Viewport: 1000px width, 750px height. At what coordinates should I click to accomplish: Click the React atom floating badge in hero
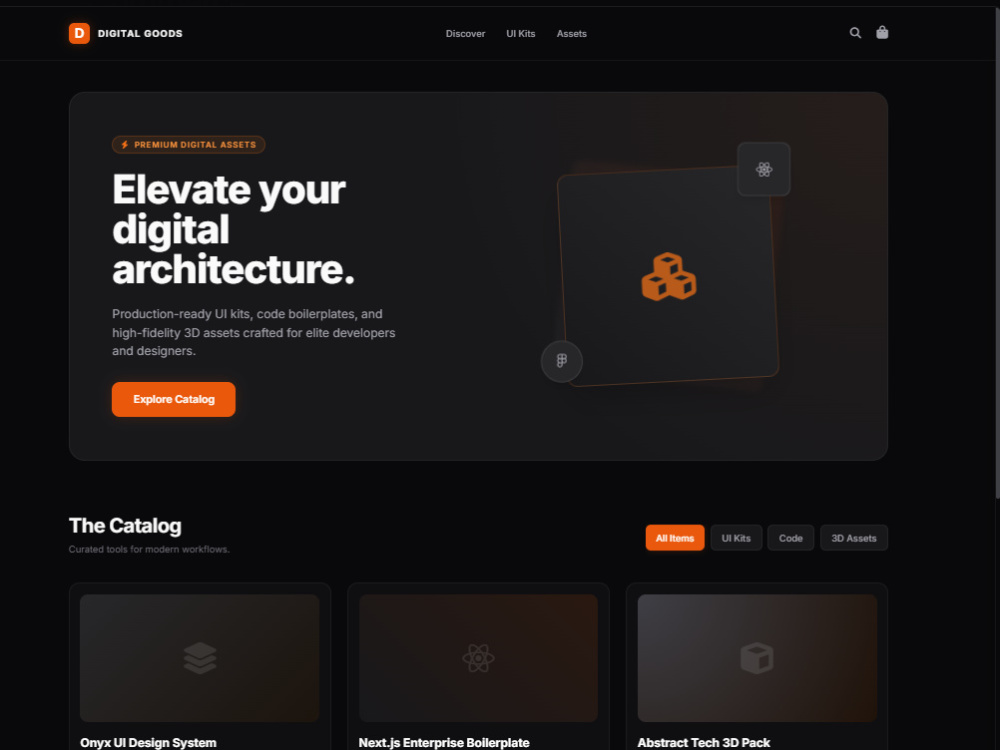(x=764, y=169)
